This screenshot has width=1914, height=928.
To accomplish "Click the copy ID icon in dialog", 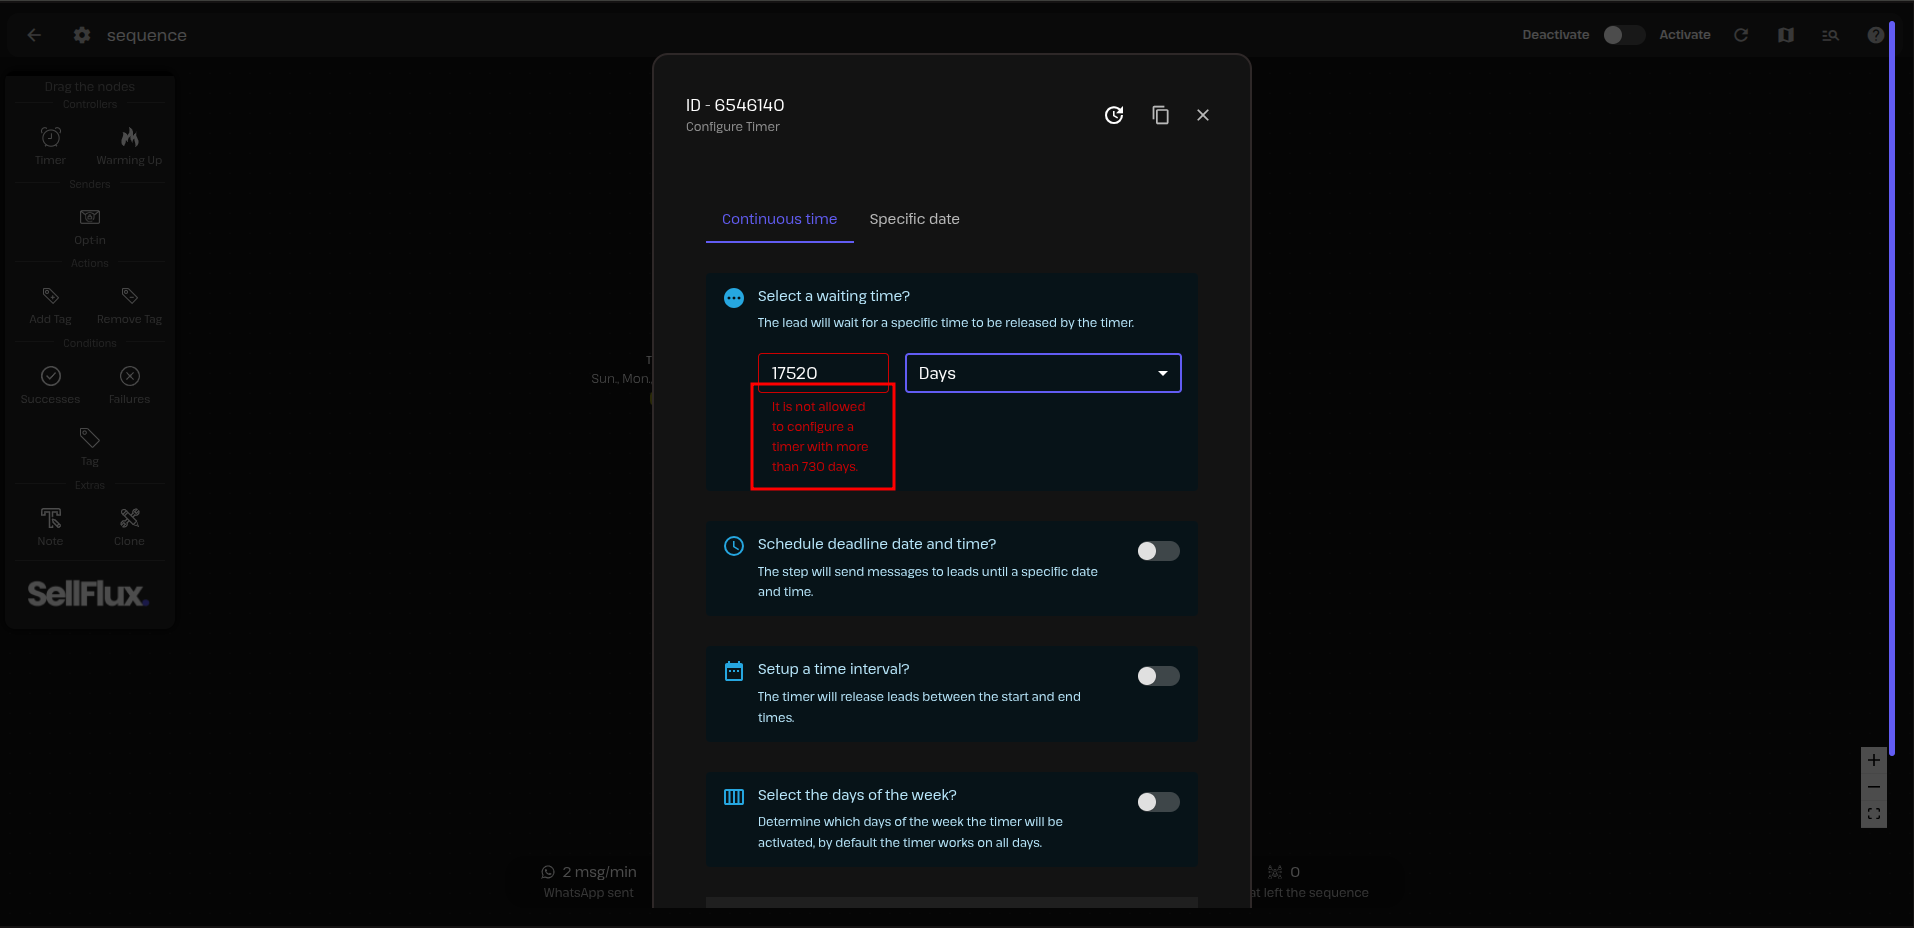I will point(1160,115).
